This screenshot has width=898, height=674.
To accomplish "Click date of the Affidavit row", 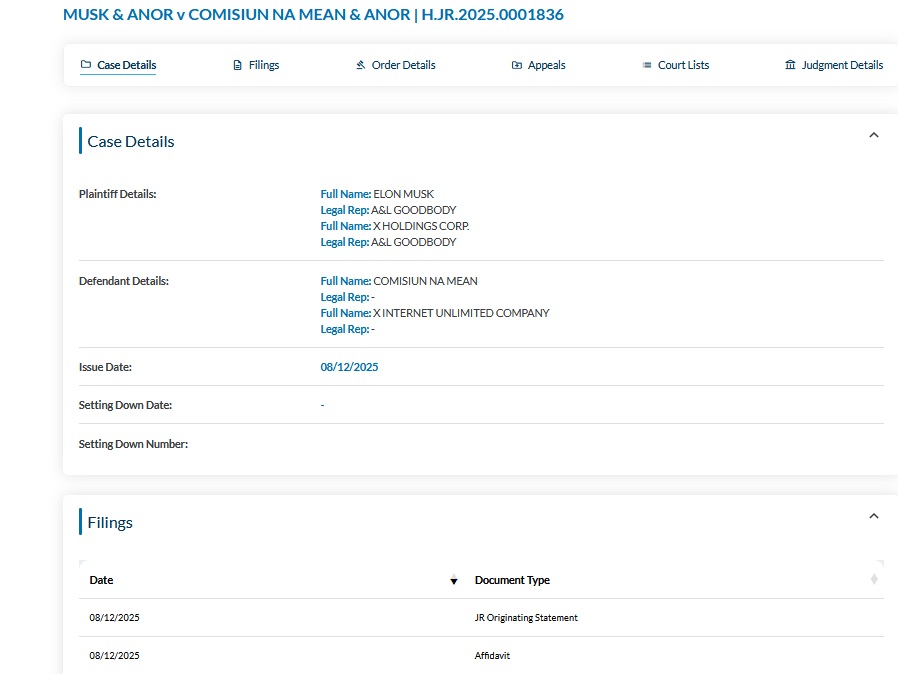I will 115,656.
